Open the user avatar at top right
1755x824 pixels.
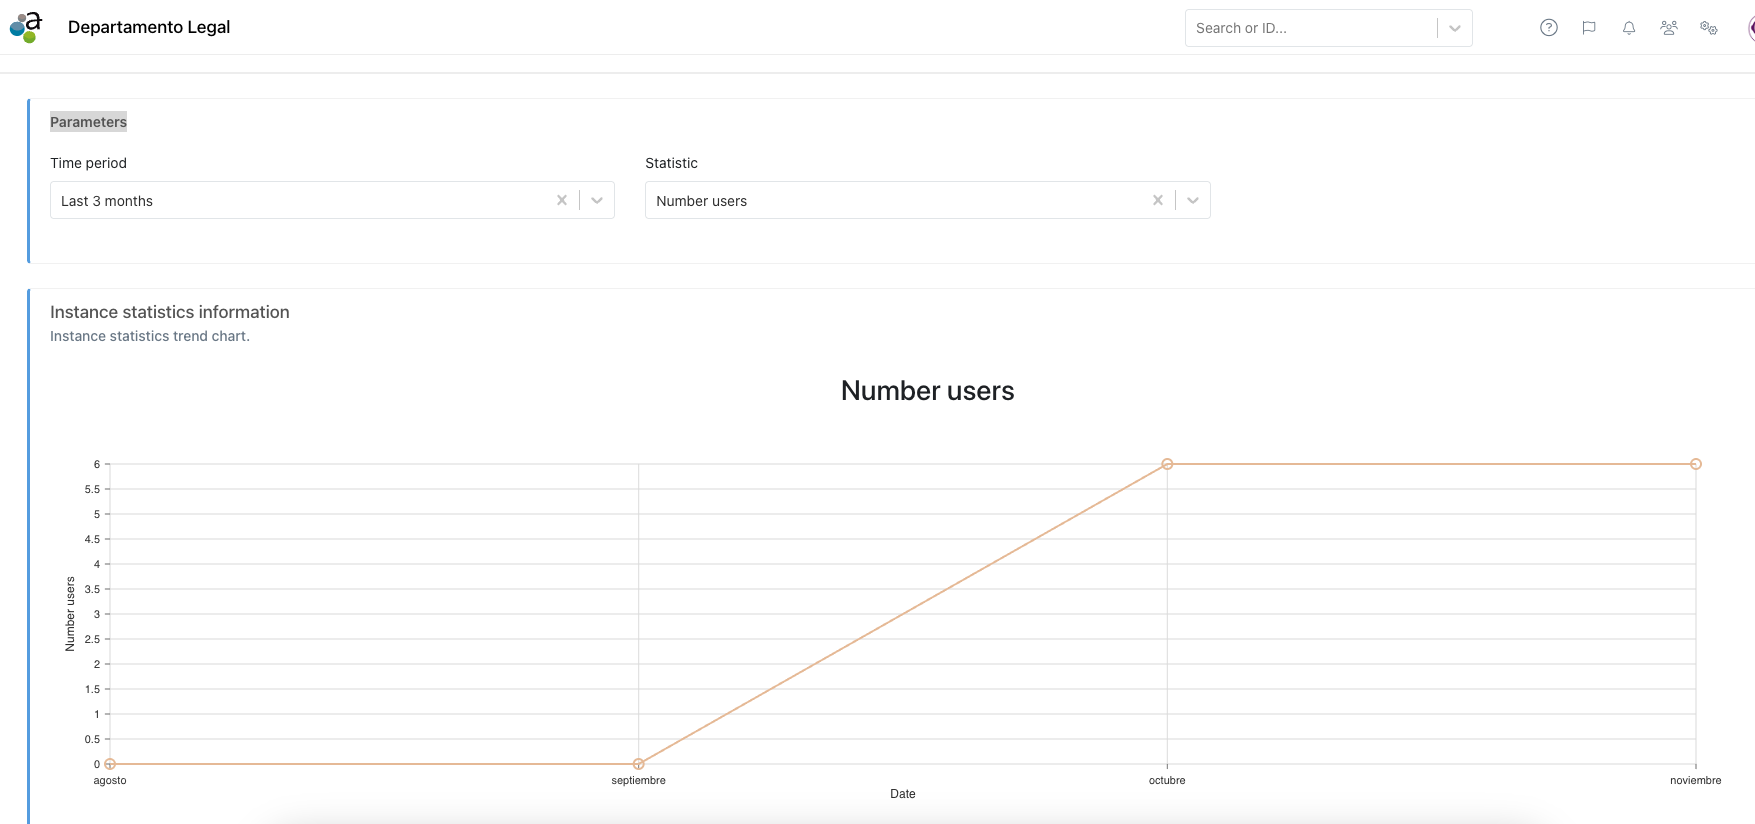click(x=1750, y=28)
